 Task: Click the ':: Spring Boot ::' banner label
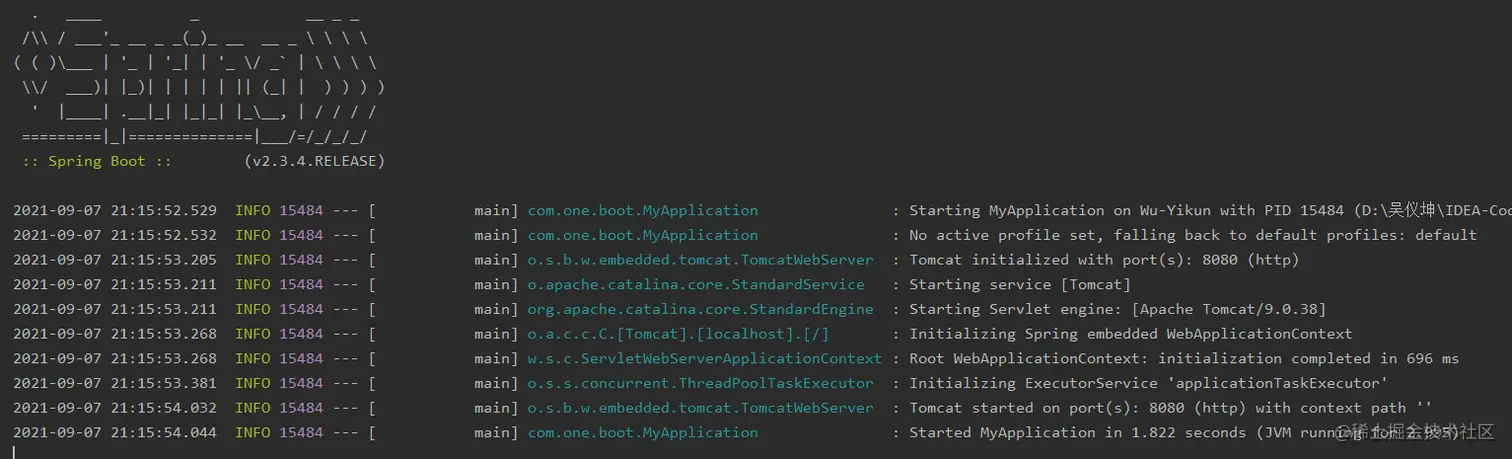tap(97, 161)
